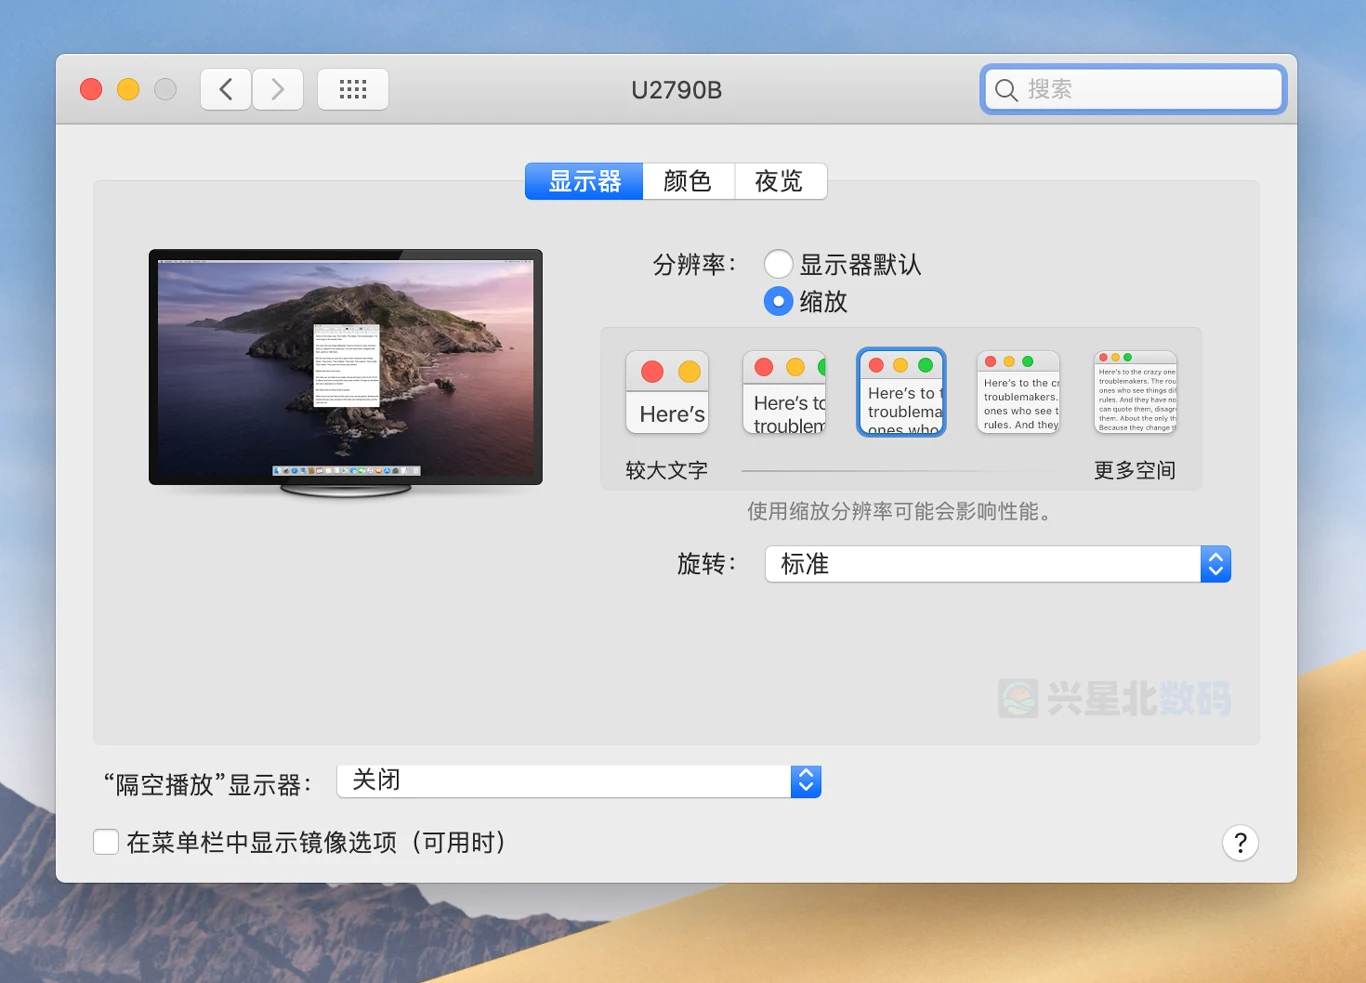Viewport: 1366px width, 983px height.
Task: Choose the second scaled resolution thumbnail
Action: [784, 393]
